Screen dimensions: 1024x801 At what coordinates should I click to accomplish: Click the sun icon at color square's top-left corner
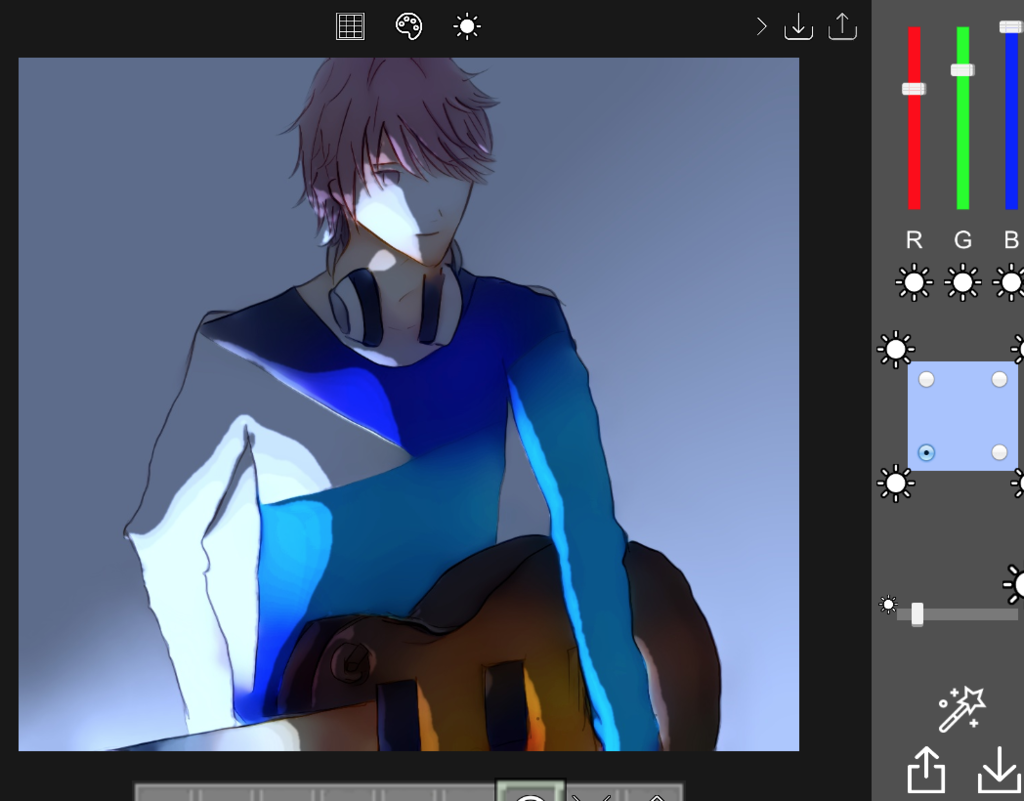(895, 349)
